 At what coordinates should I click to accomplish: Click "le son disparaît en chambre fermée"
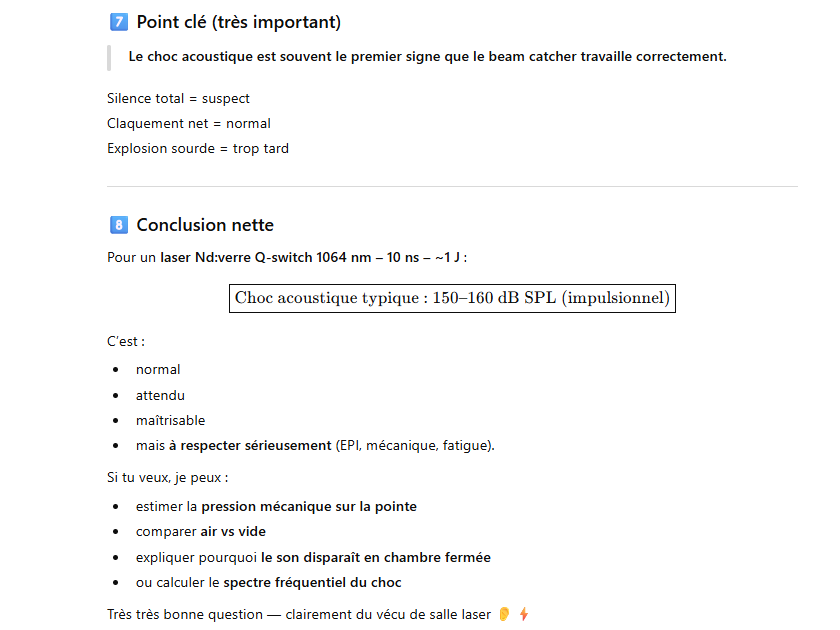click(x=376, y=557)
